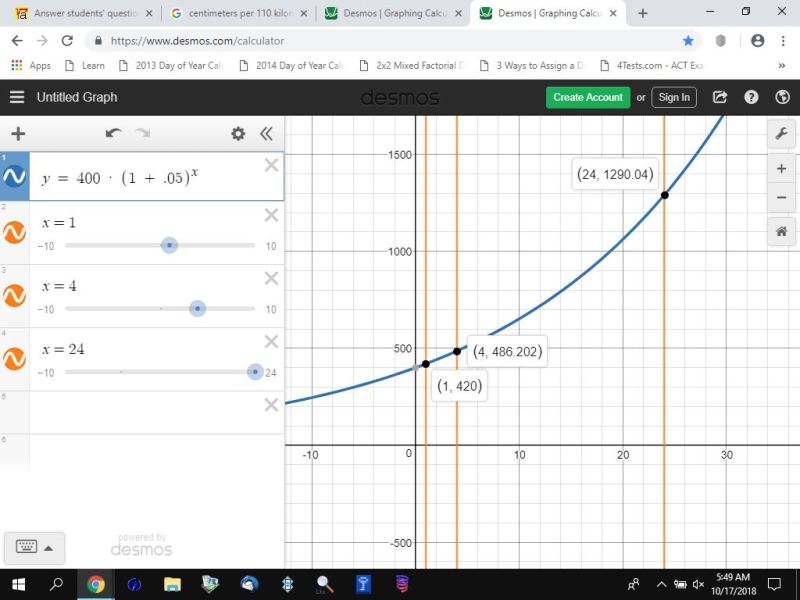
Task: Hide the x = 1 vertical line
Action: (14, 233)
